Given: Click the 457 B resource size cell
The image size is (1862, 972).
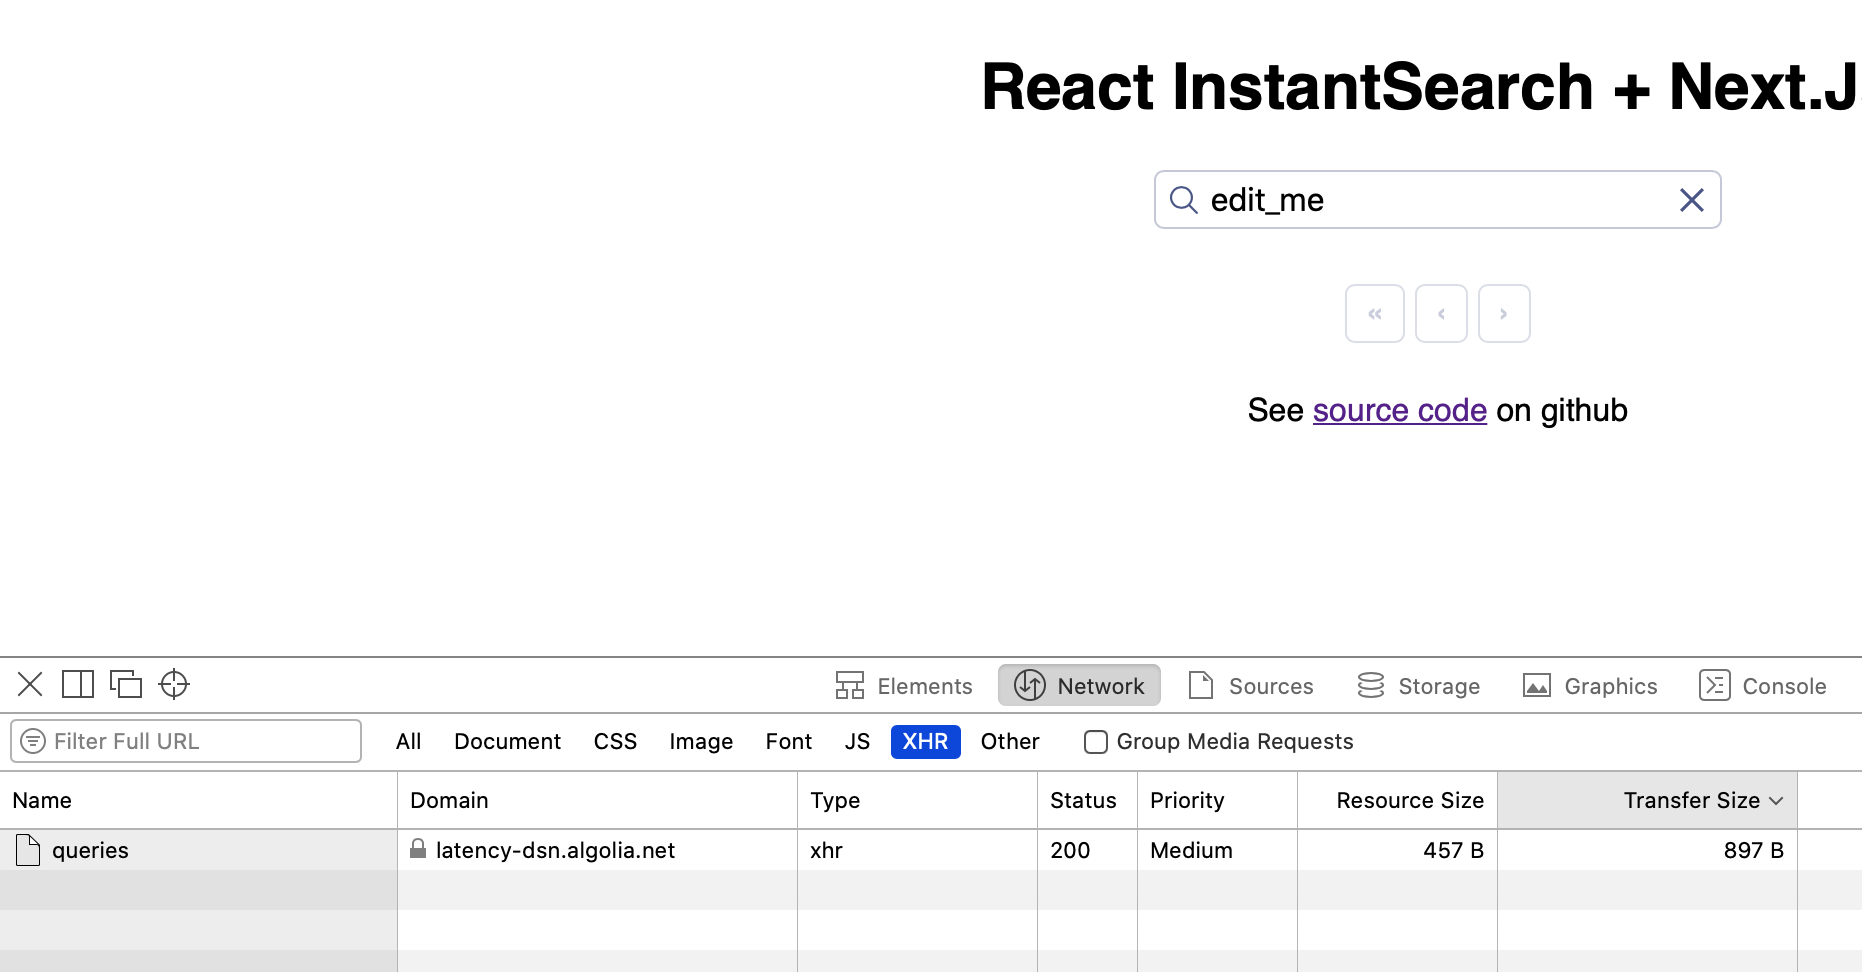Looking at the screenshot, I should 1397,850.
